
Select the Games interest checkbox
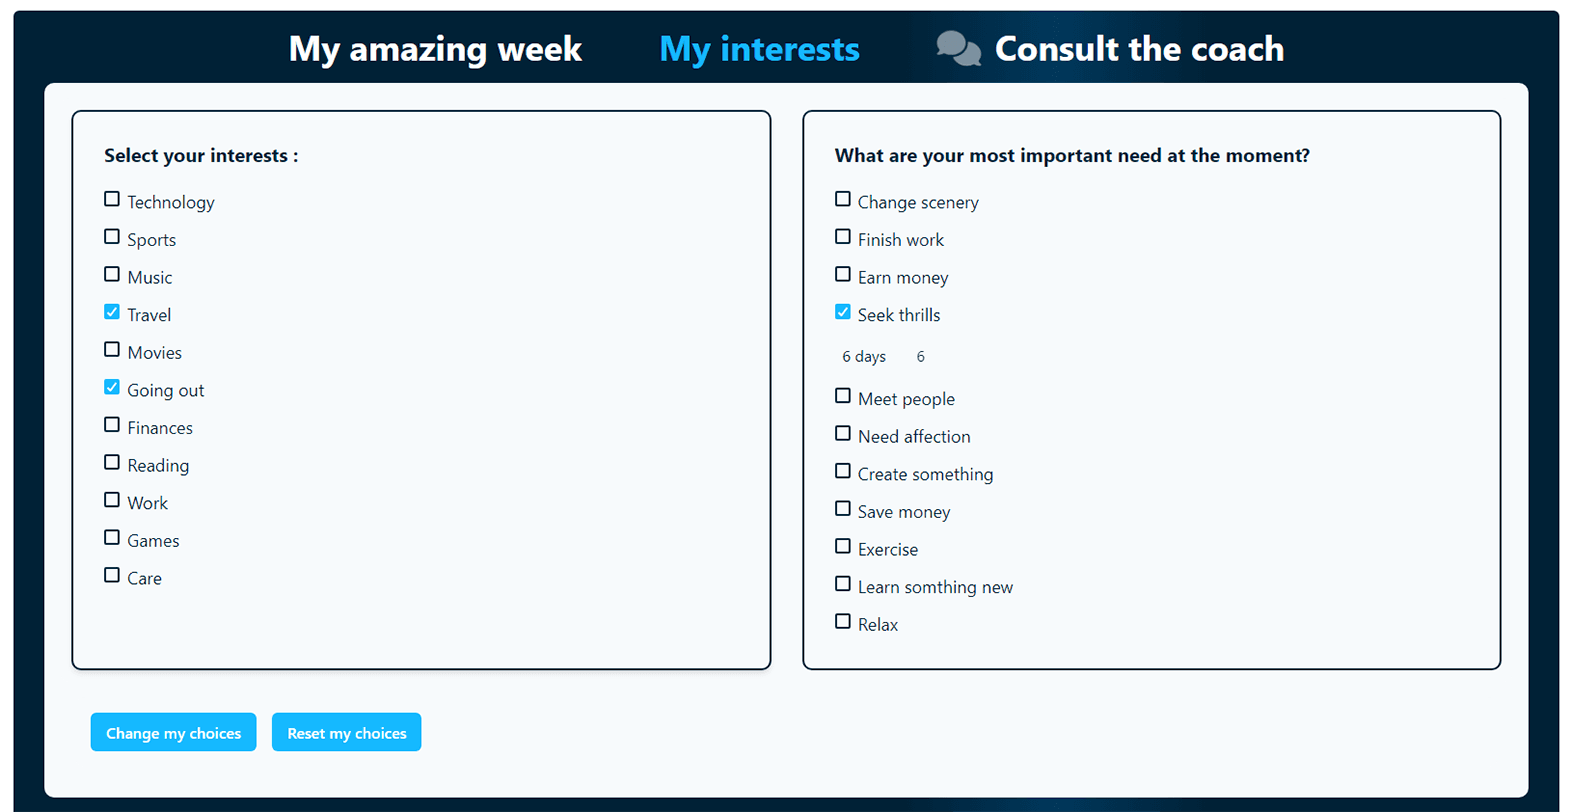click(112, 538)
